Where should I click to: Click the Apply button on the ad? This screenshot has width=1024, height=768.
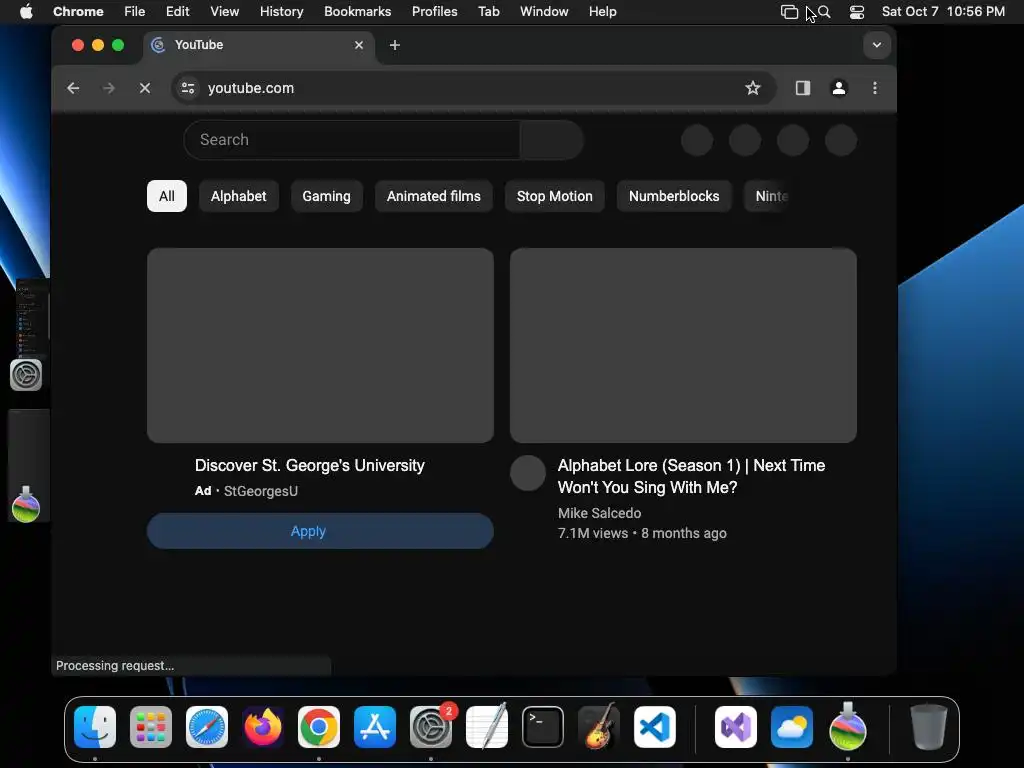click(x=320, y=531)
